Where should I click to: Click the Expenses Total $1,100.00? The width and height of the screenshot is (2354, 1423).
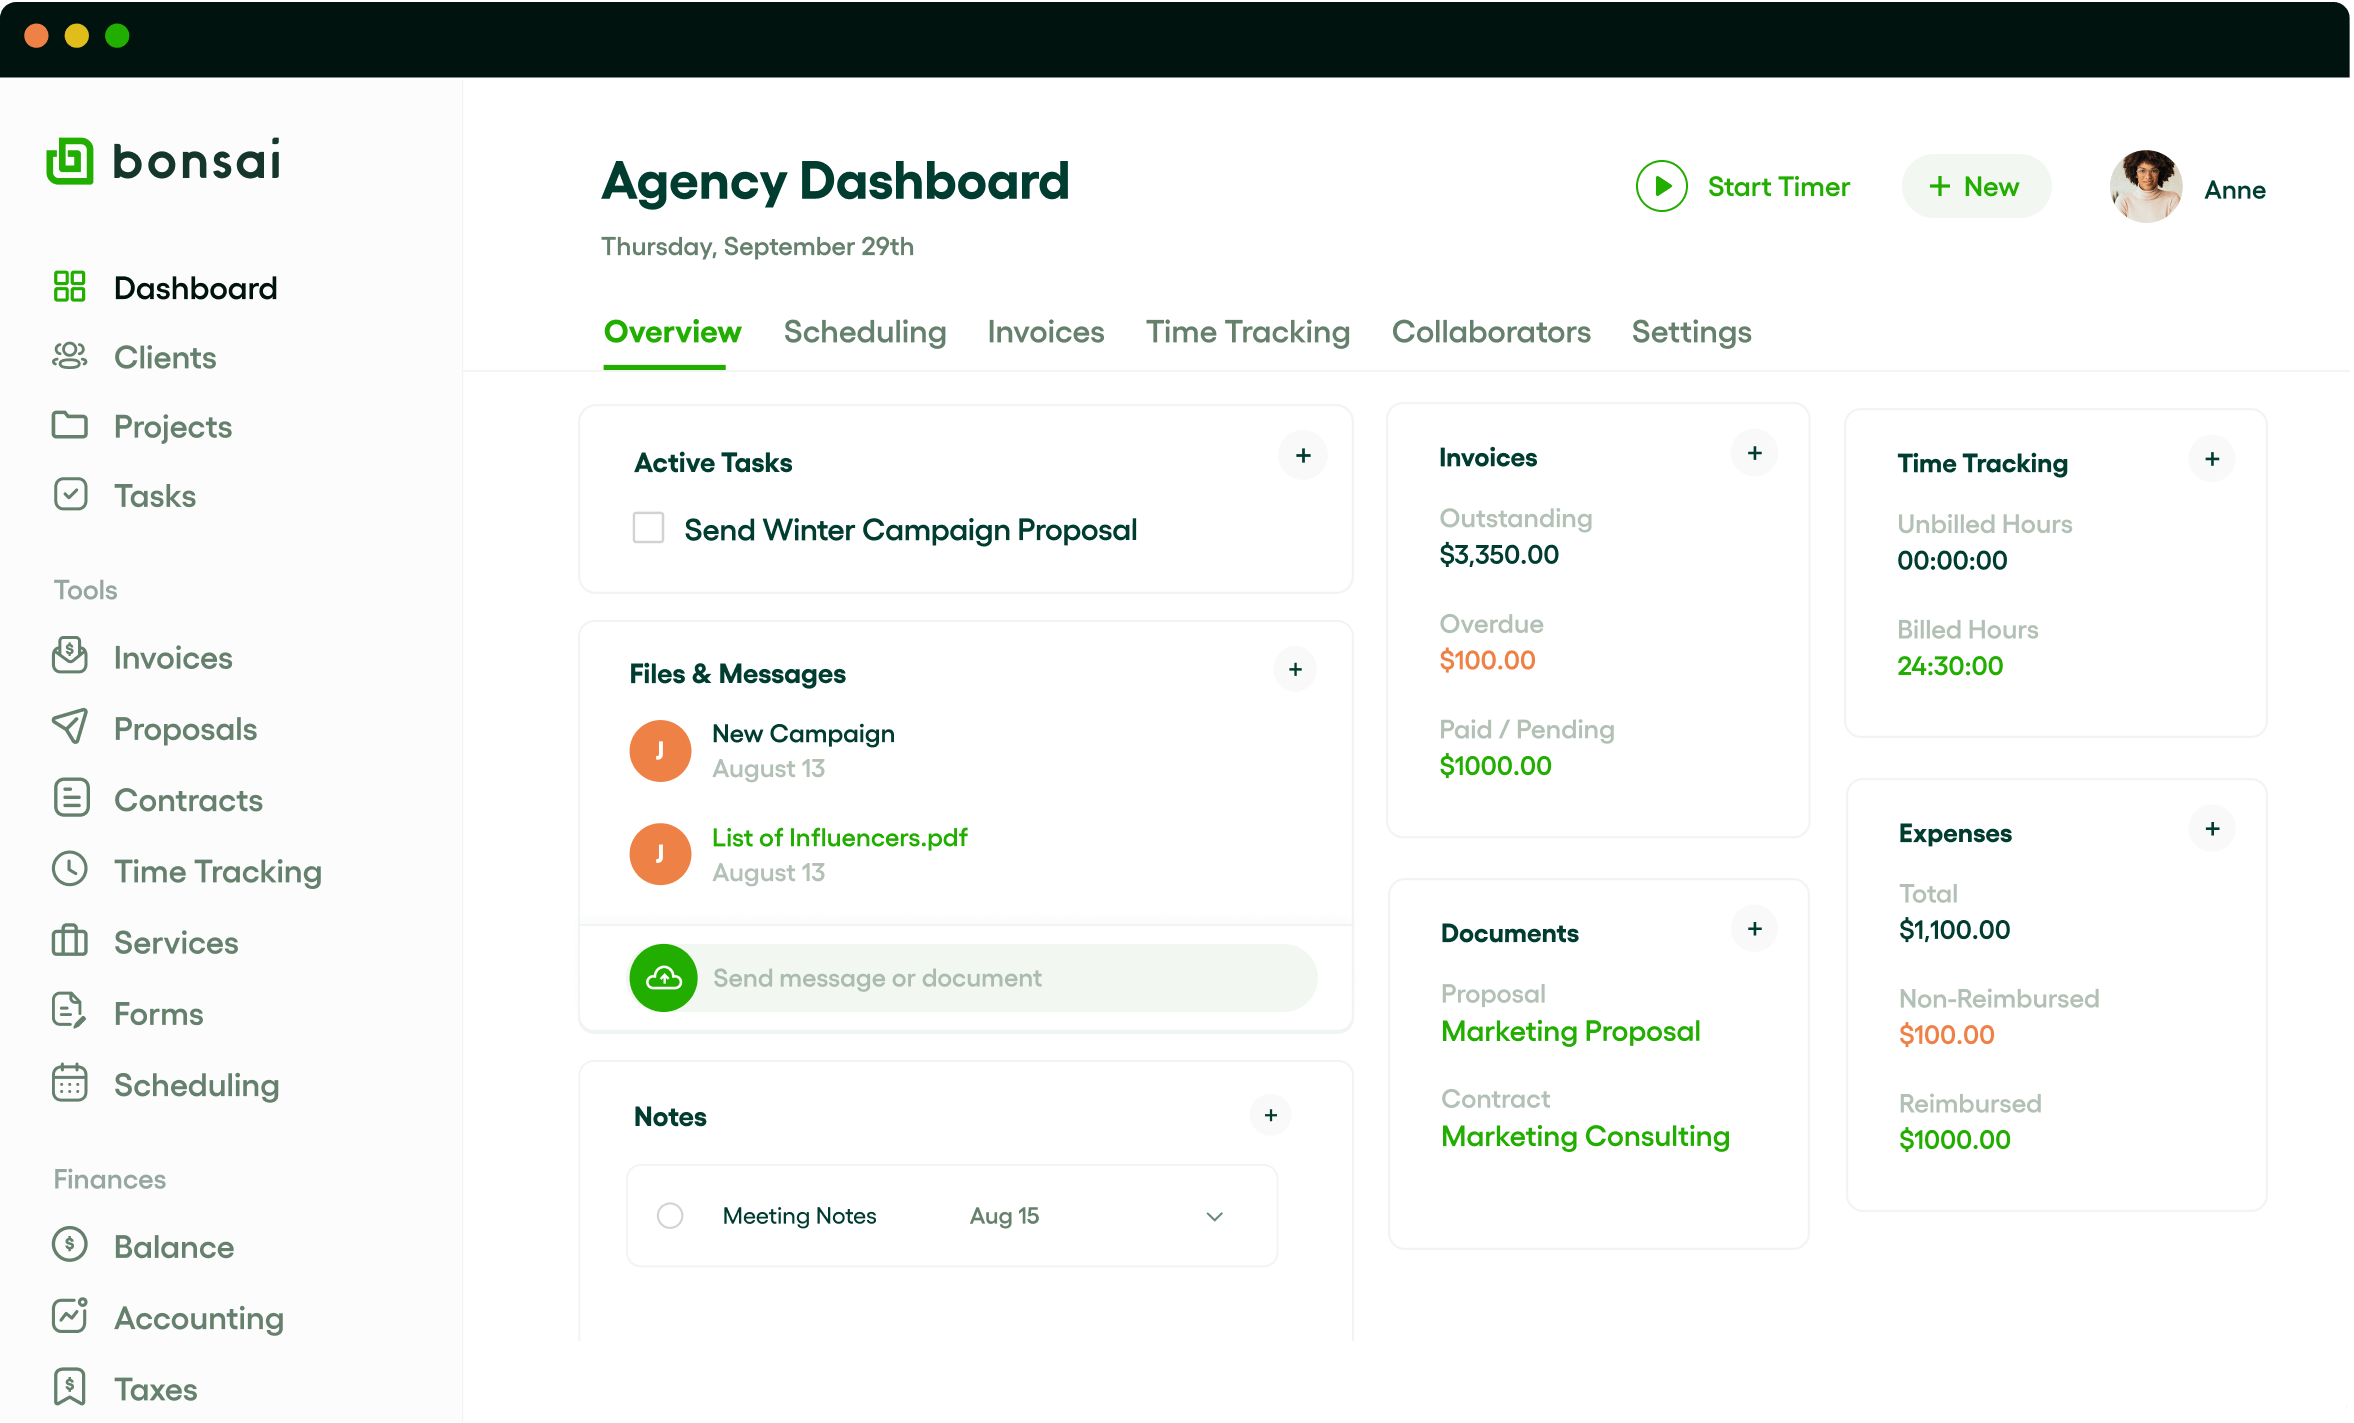(x=1954, y=930)
